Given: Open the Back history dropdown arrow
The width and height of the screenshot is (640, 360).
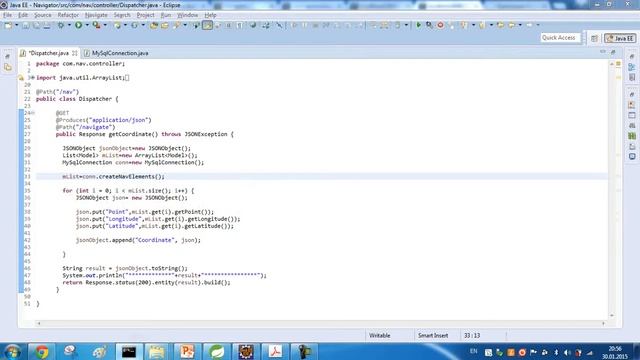Looking at the screenshot, I should 520,25.
